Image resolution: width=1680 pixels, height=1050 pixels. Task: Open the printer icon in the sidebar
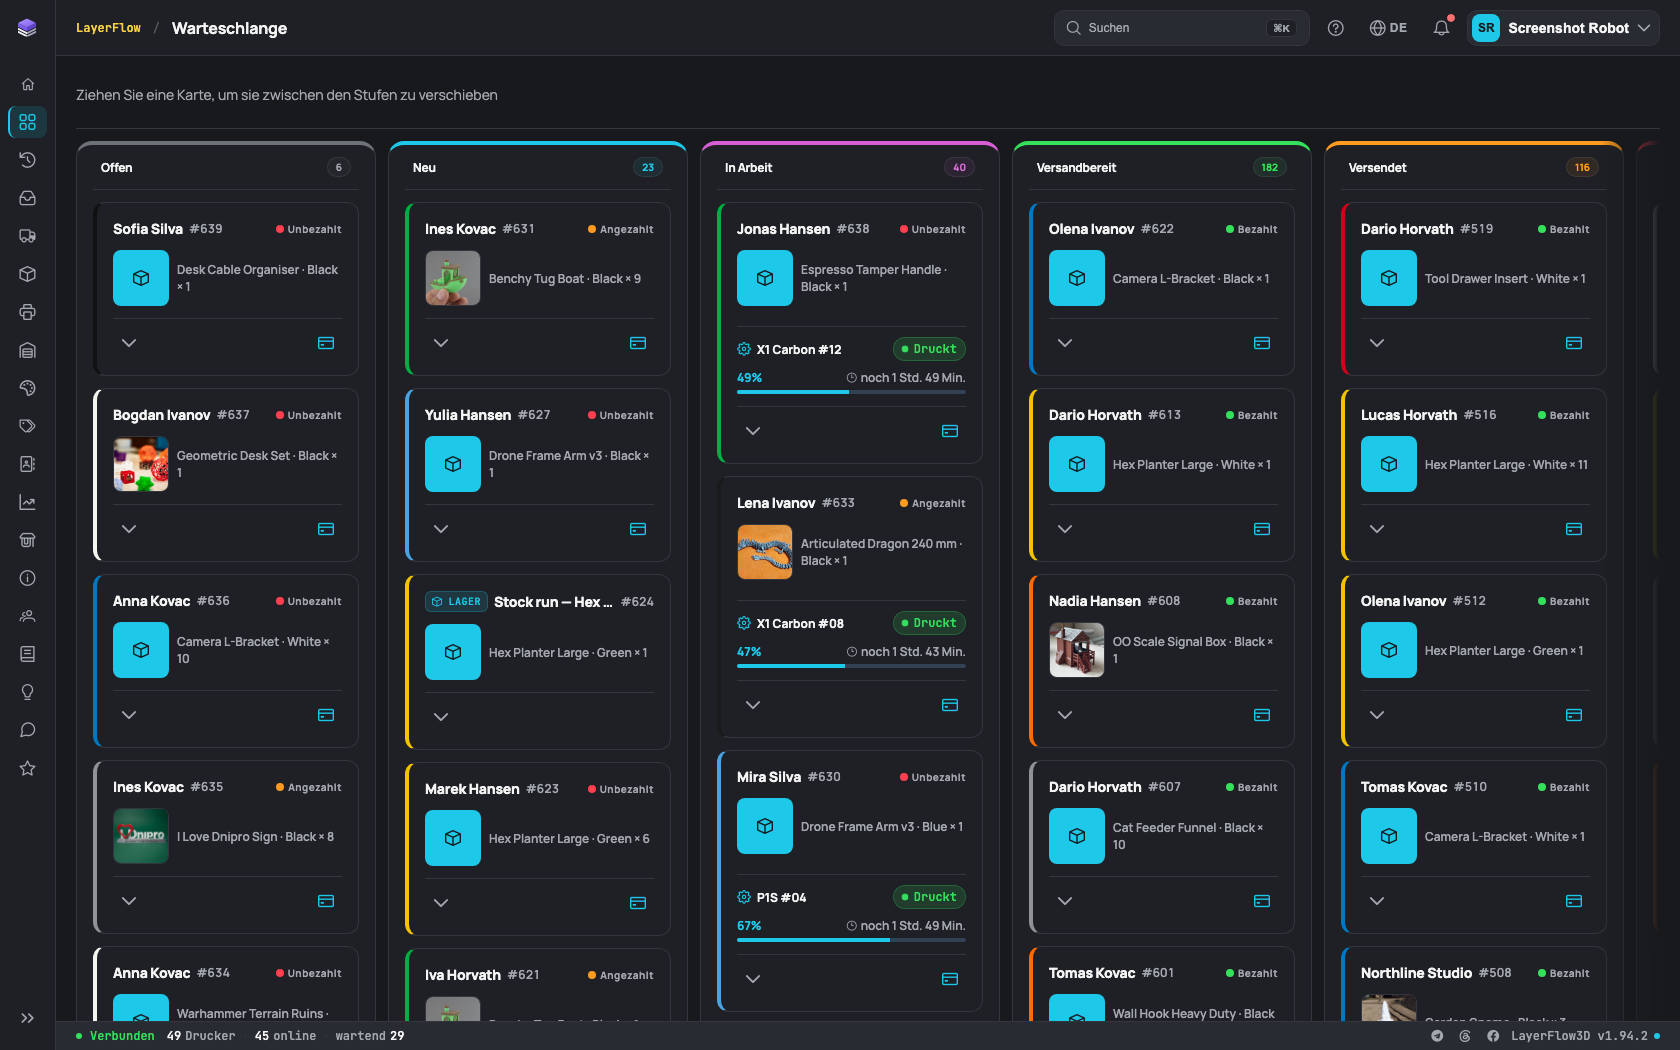[28, 312]
